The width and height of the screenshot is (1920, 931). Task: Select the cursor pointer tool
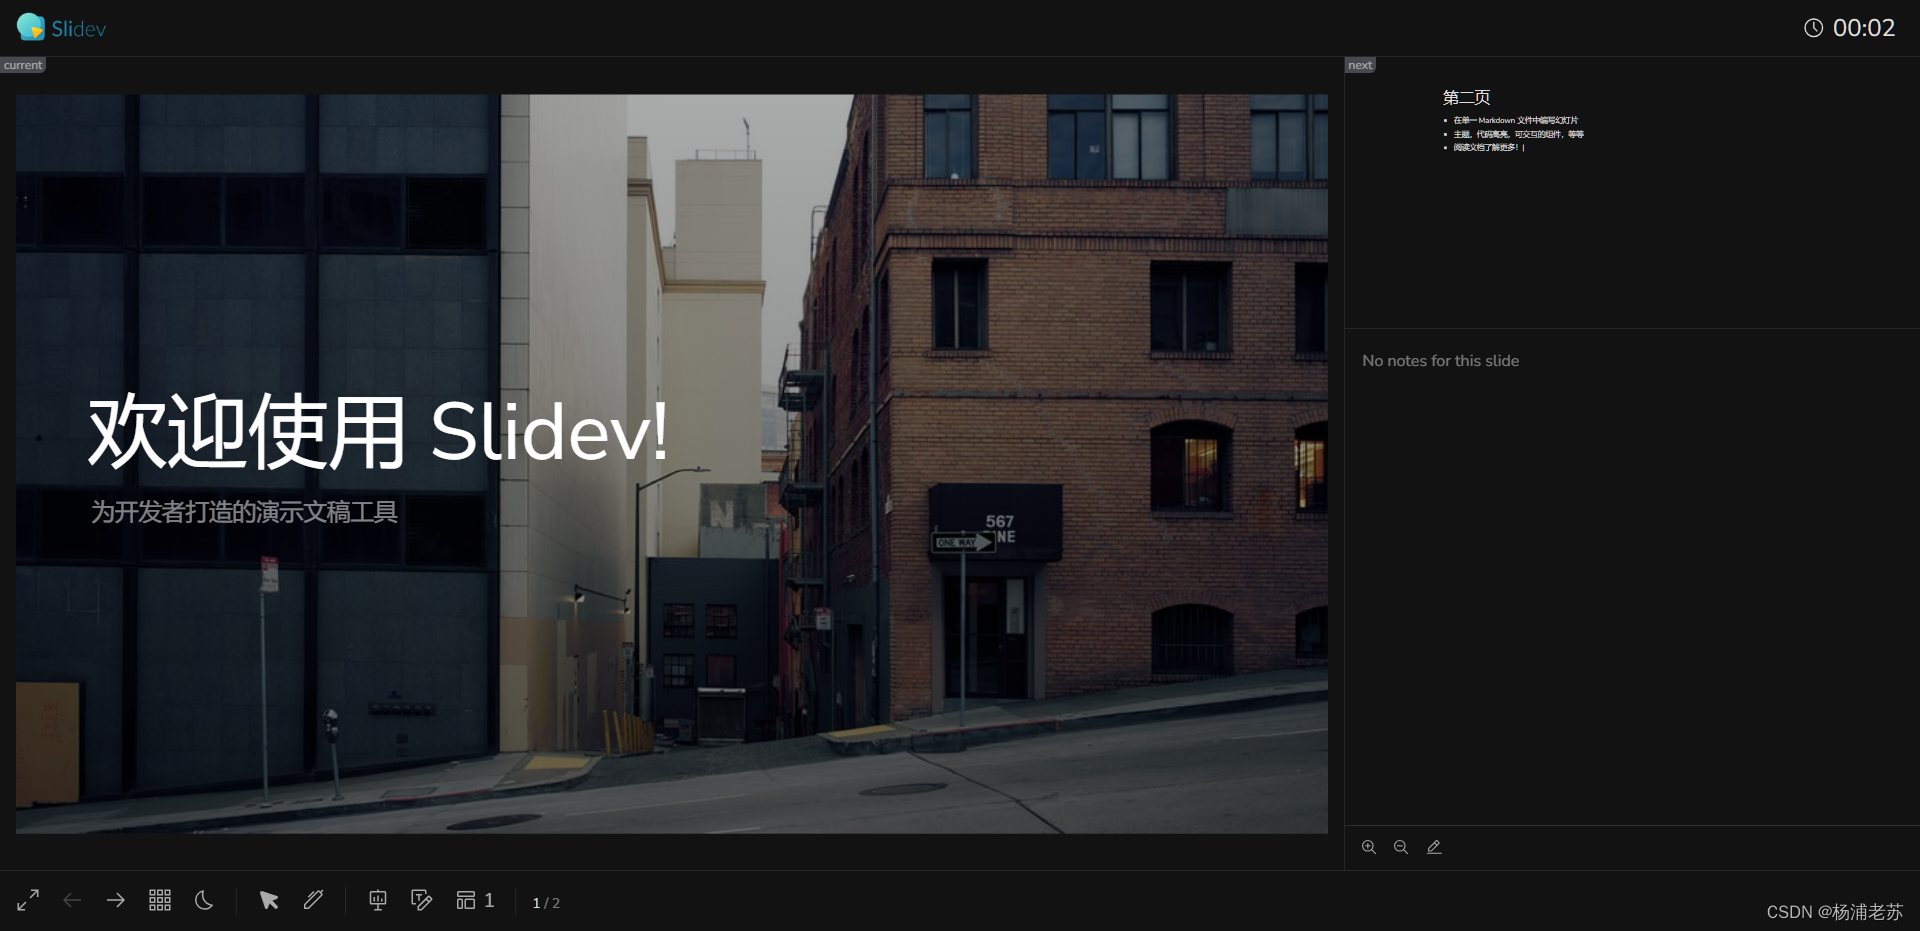pyautogui.click(x=269, y=900)
